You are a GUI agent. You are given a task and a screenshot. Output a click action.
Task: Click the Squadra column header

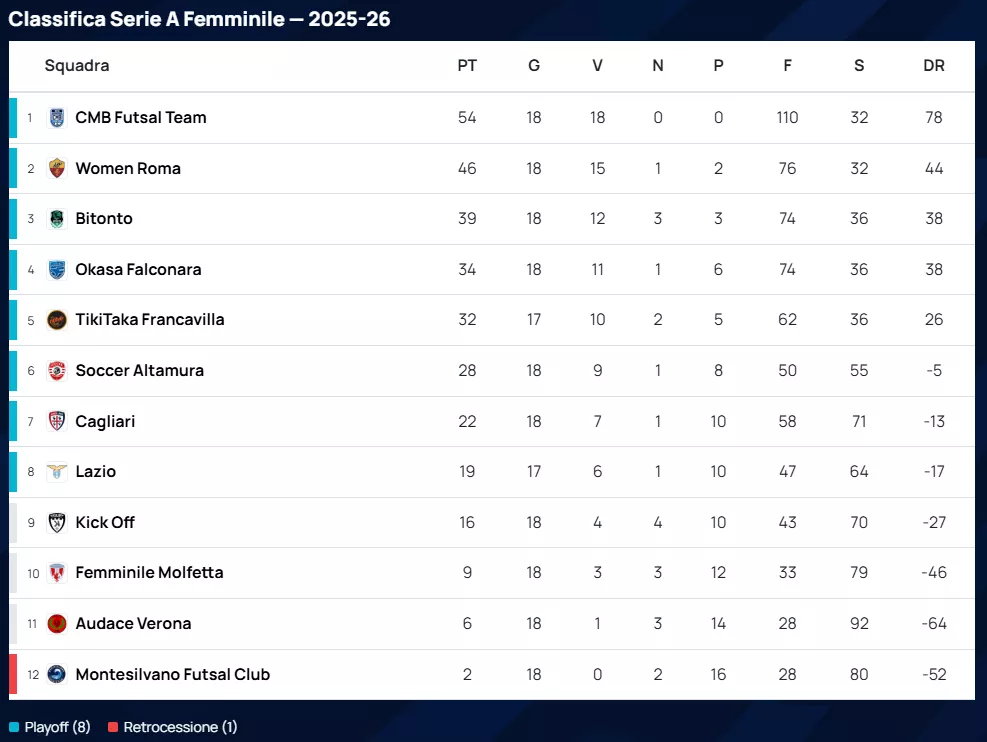coord(77,66)
